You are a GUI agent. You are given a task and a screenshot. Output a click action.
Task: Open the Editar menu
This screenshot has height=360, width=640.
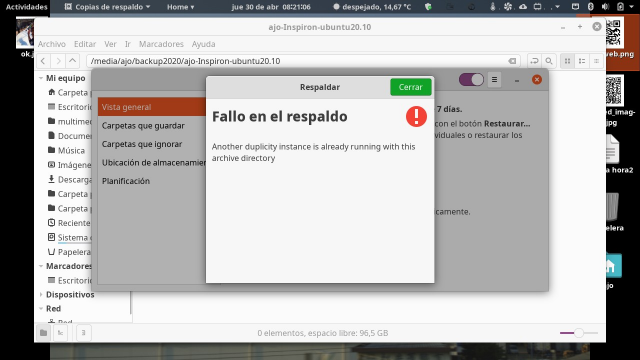(x=85, y=44)
